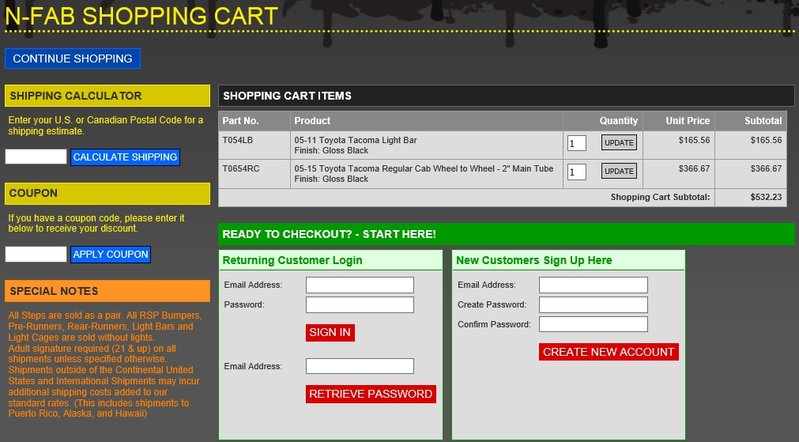This screenshot has width=799, height=442.
Task: Select quantity box for Tacoma Light Bar
Action: click(576, 143)
